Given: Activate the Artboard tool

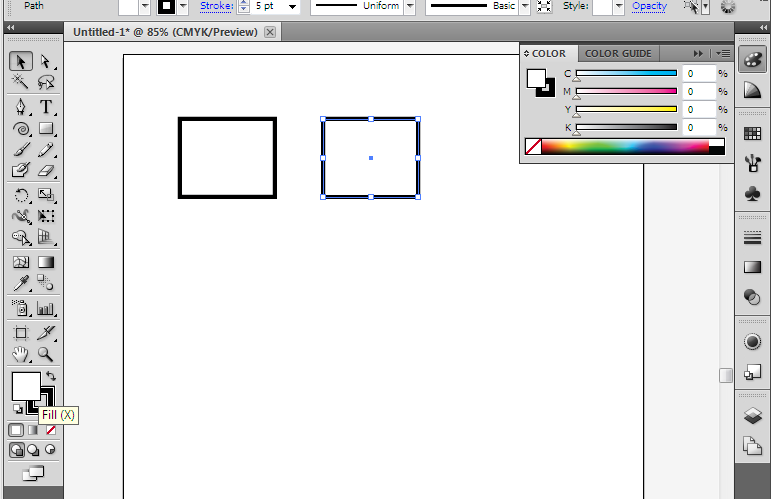Looking at the screenshot, I should [21, 333].
